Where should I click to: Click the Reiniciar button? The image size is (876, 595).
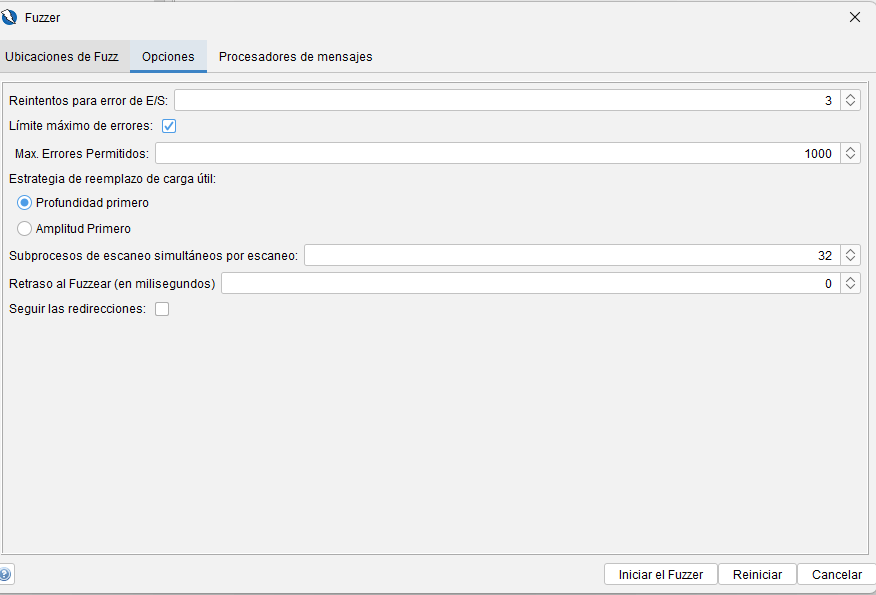point(757,574)
